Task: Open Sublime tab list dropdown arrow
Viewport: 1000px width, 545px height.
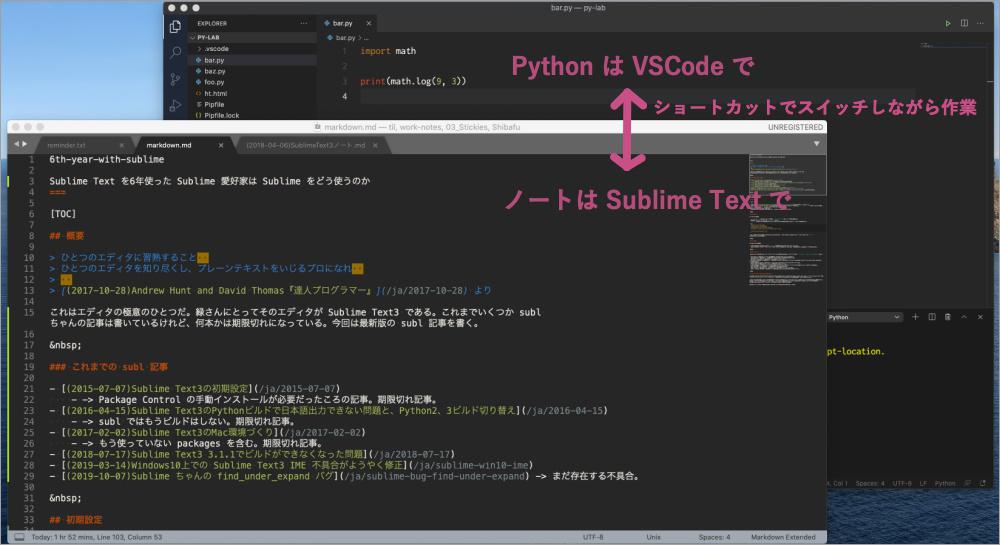Action: 816,144
